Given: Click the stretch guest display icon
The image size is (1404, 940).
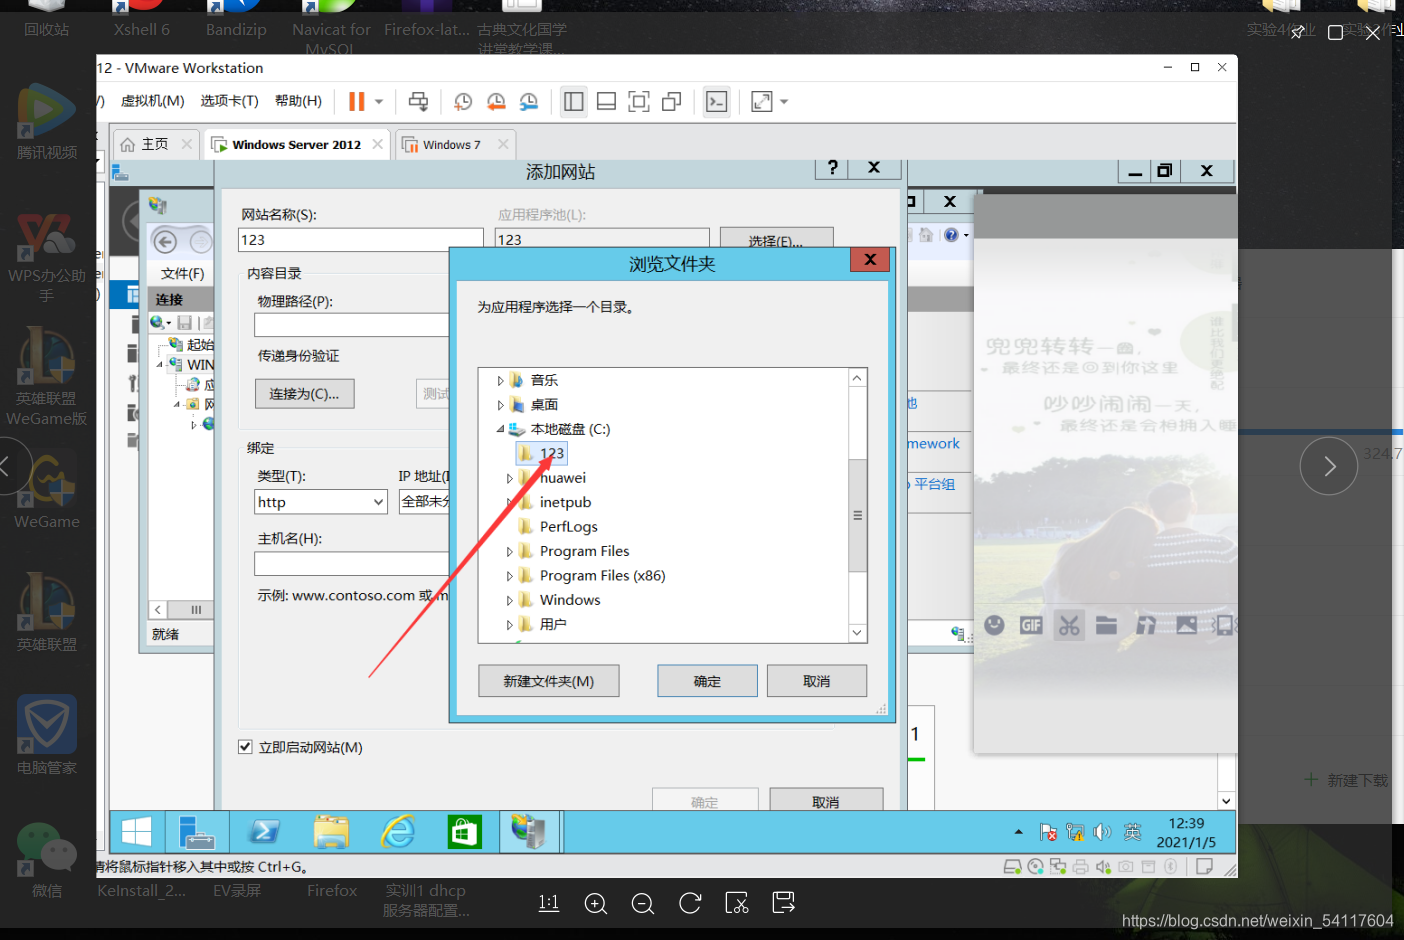Looking at the screenshot, I should click(x=762, y=101).
